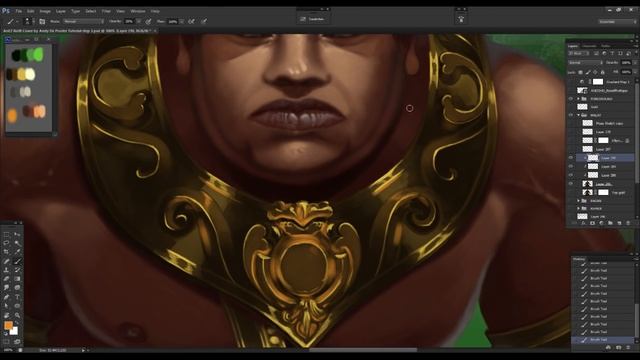The width and height of the screenshot is (640, 360).
Task: Toggle visibility of Layer 288
Action: click(x=571, y=175)
